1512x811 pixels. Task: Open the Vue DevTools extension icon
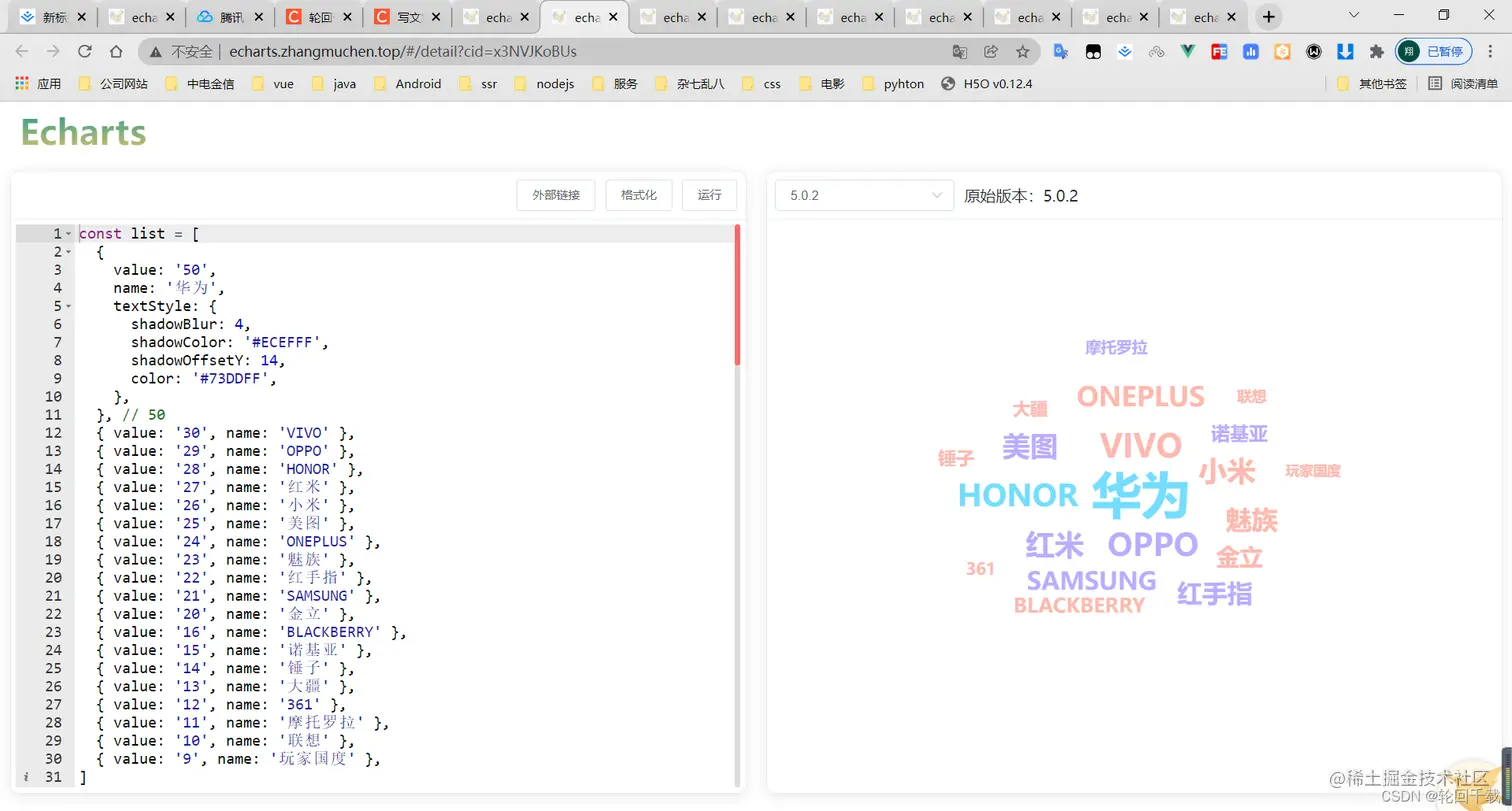coord(1189,50)
